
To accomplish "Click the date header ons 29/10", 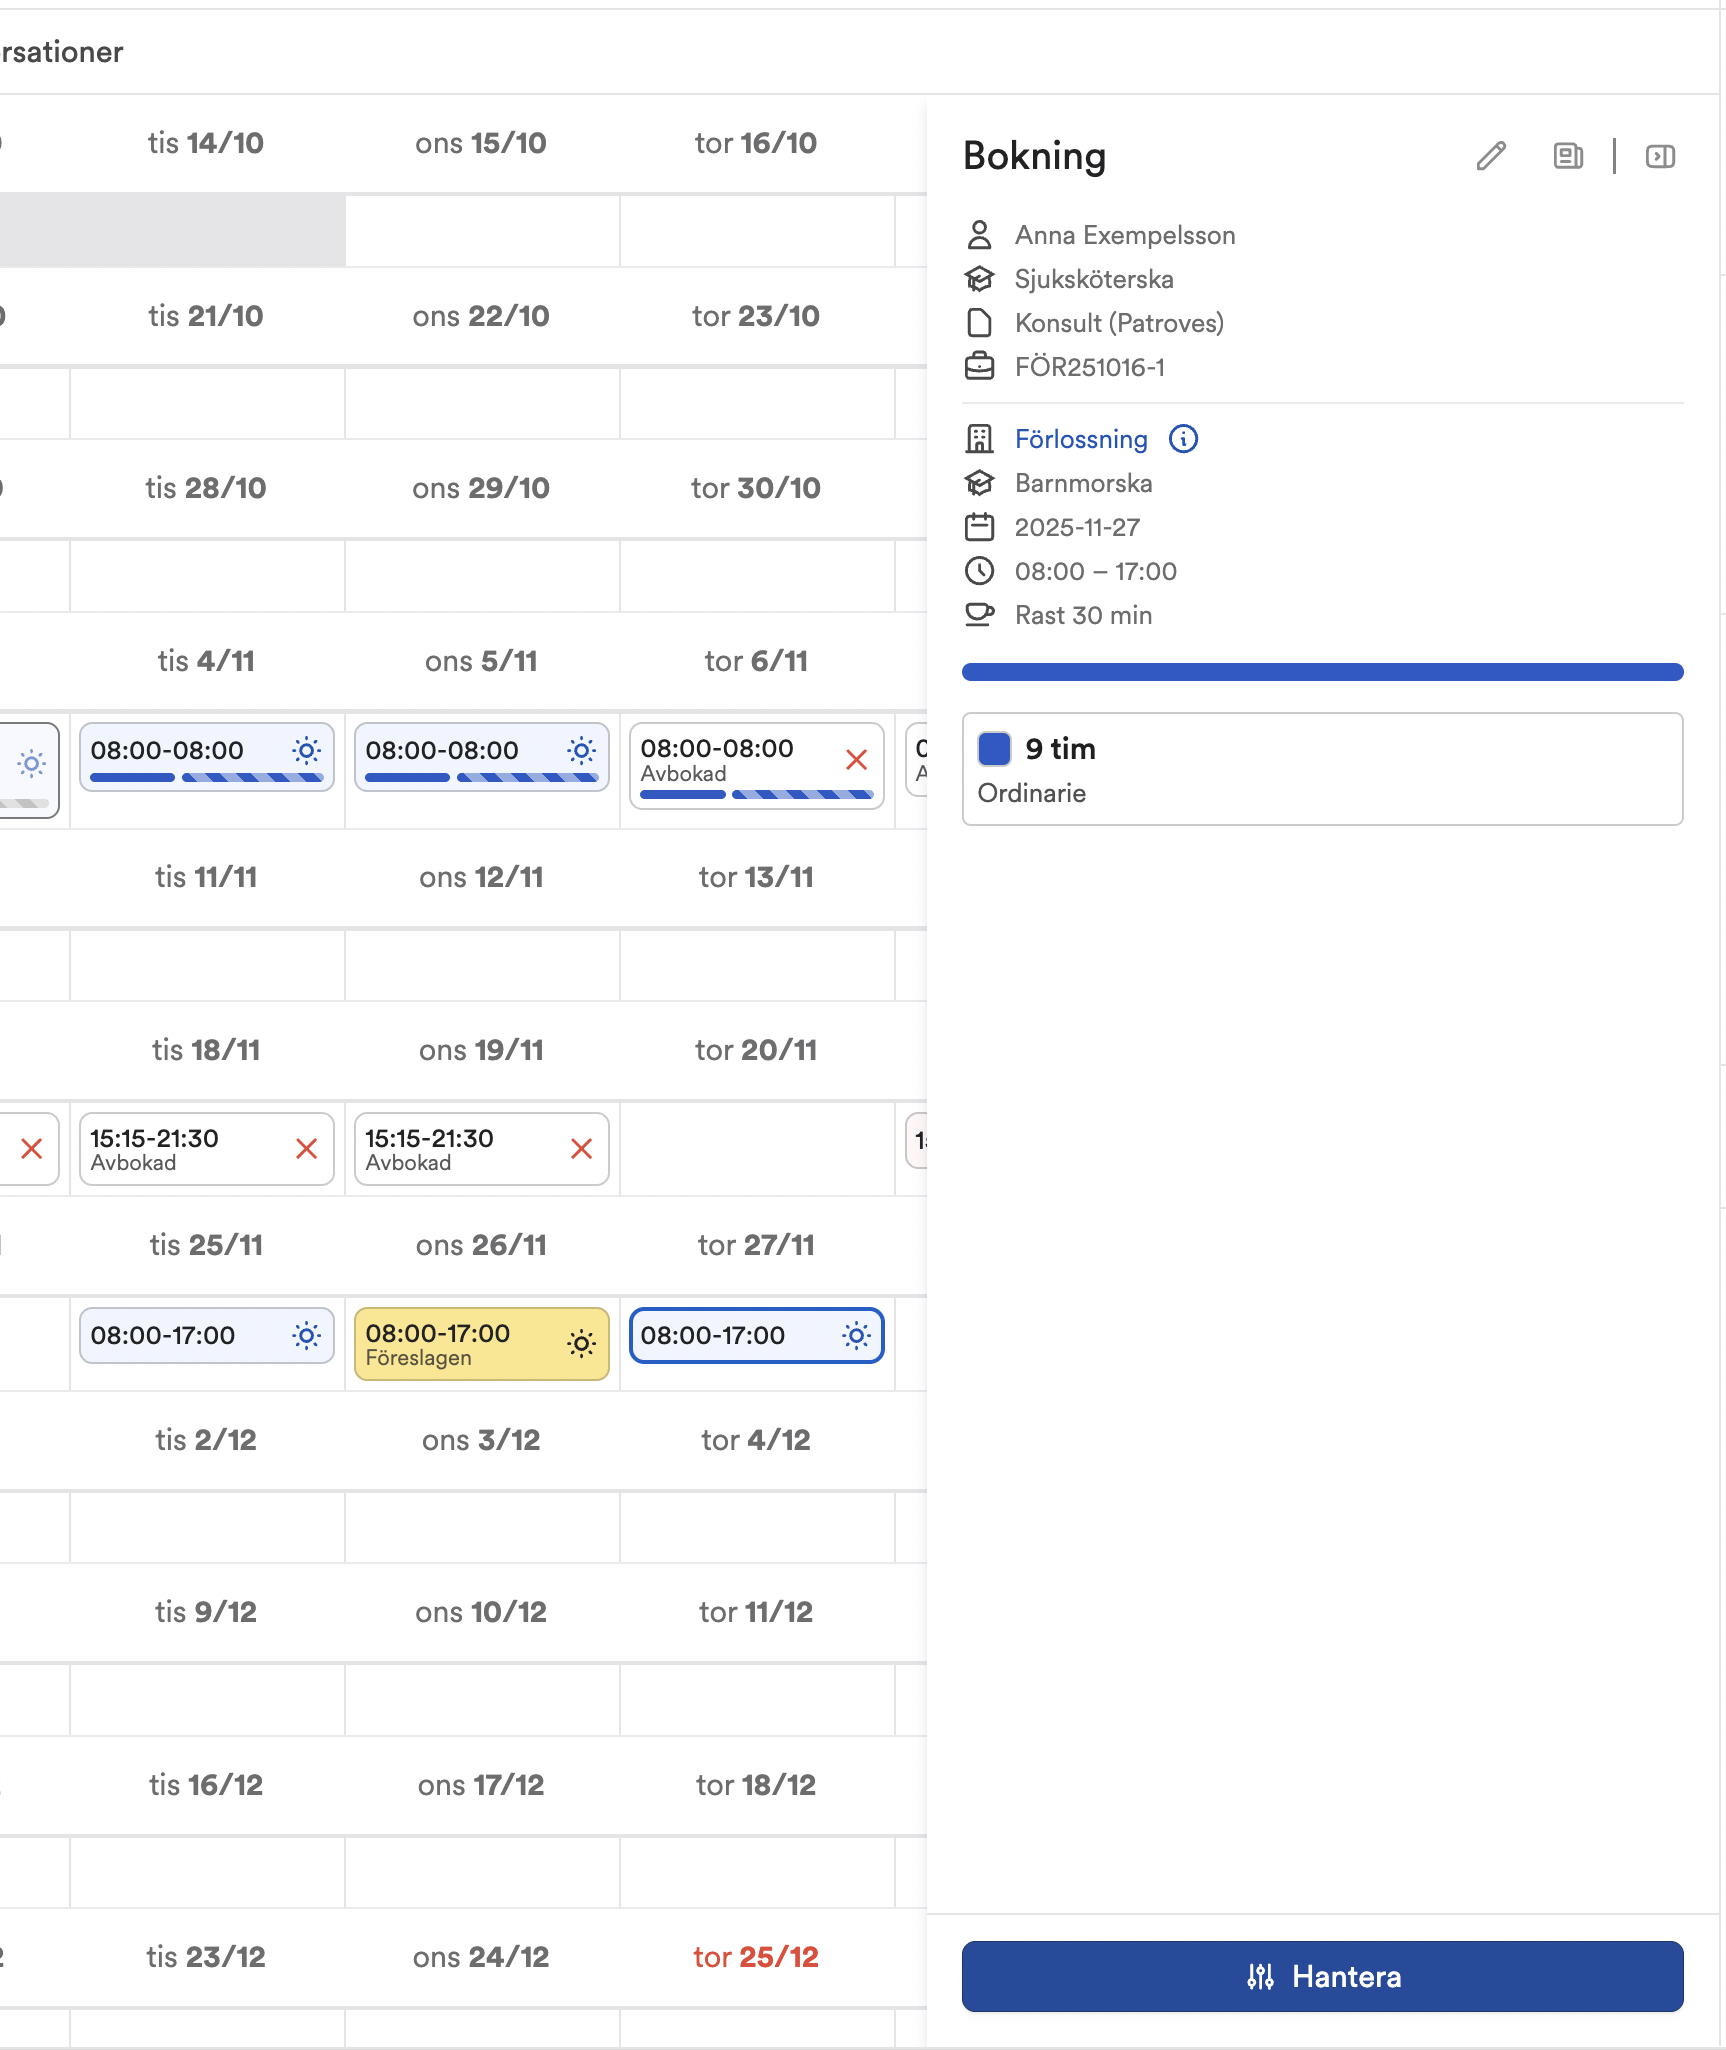I will tap(481, 488).
